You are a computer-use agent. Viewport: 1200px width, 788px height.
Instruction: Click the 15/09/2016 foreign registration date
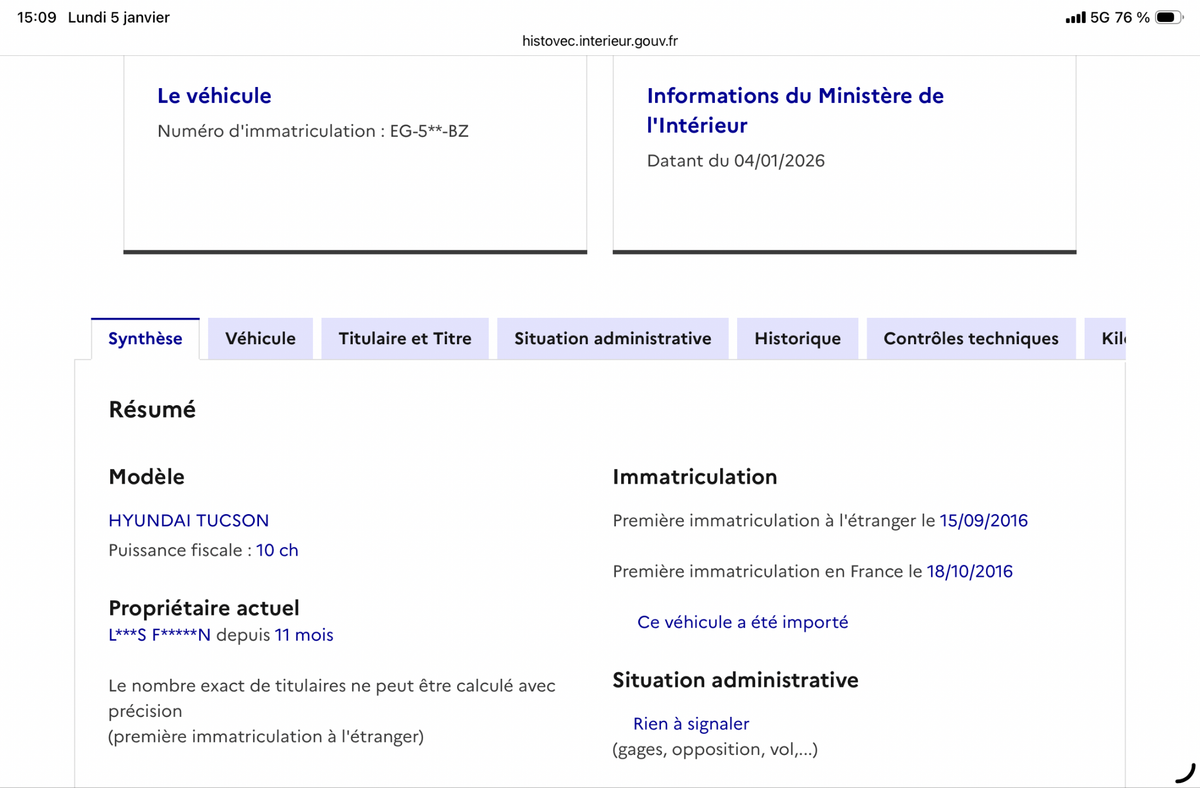[x=983, y=521]
